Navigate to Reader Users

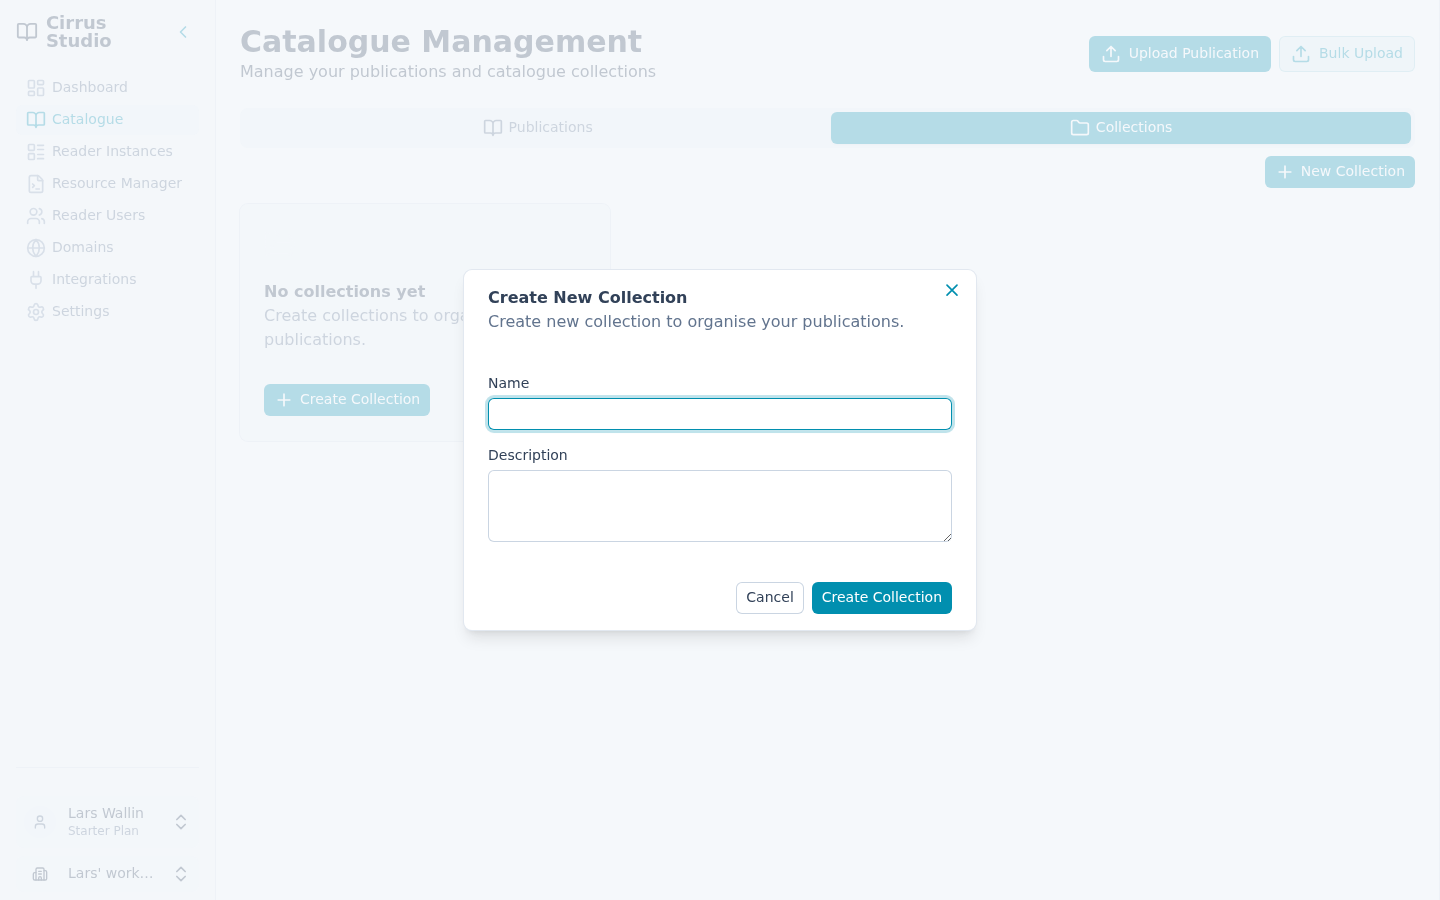108,215
